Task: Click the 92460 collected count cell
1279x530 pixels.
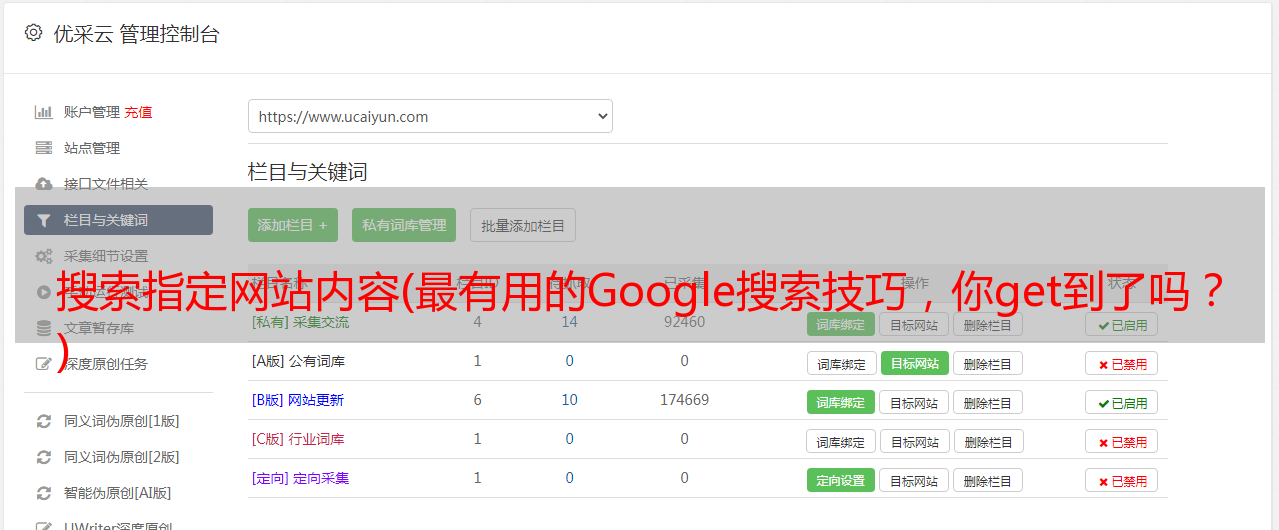Action: point(684,322)
